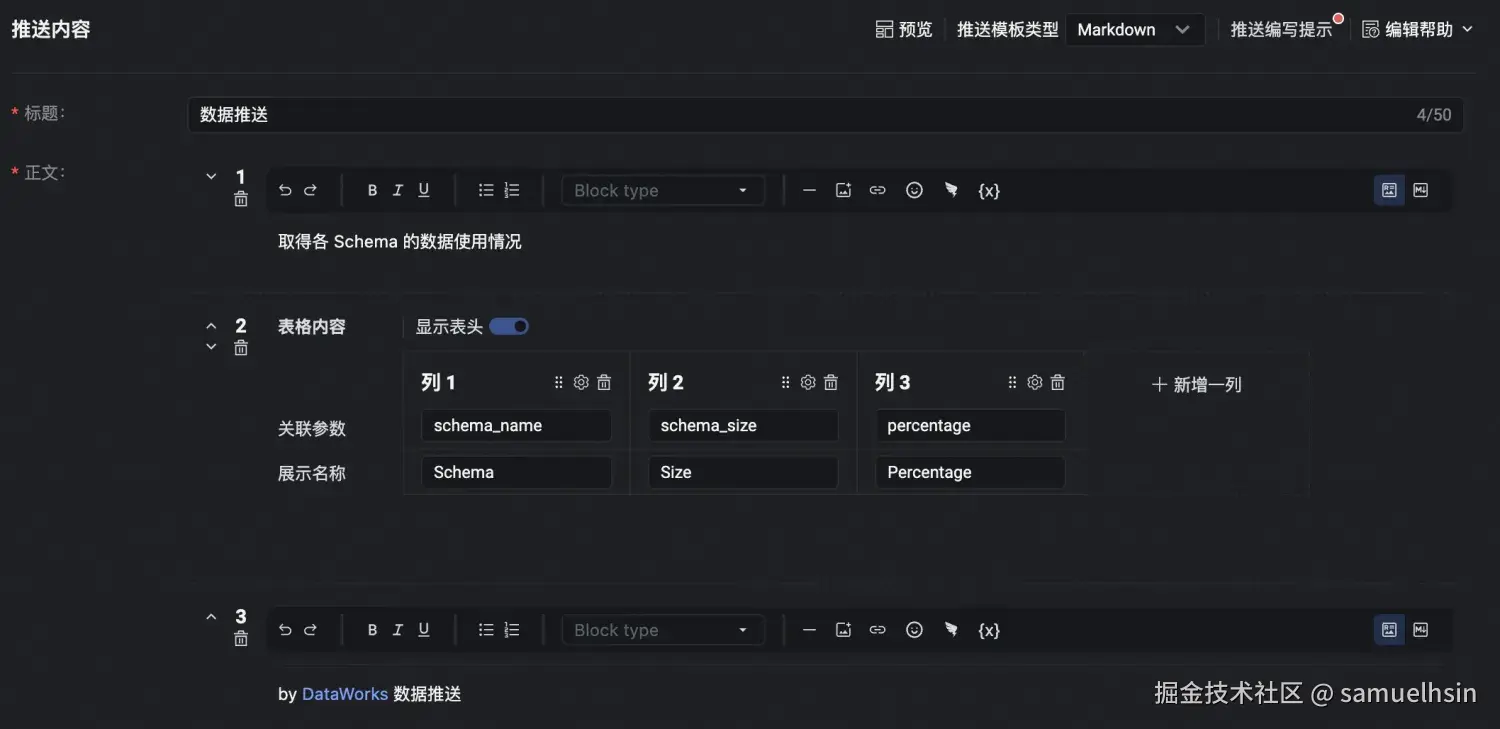Open DataWorks link in block 3
Viewport: 1500px width, 729px height.
click(345, 694)
